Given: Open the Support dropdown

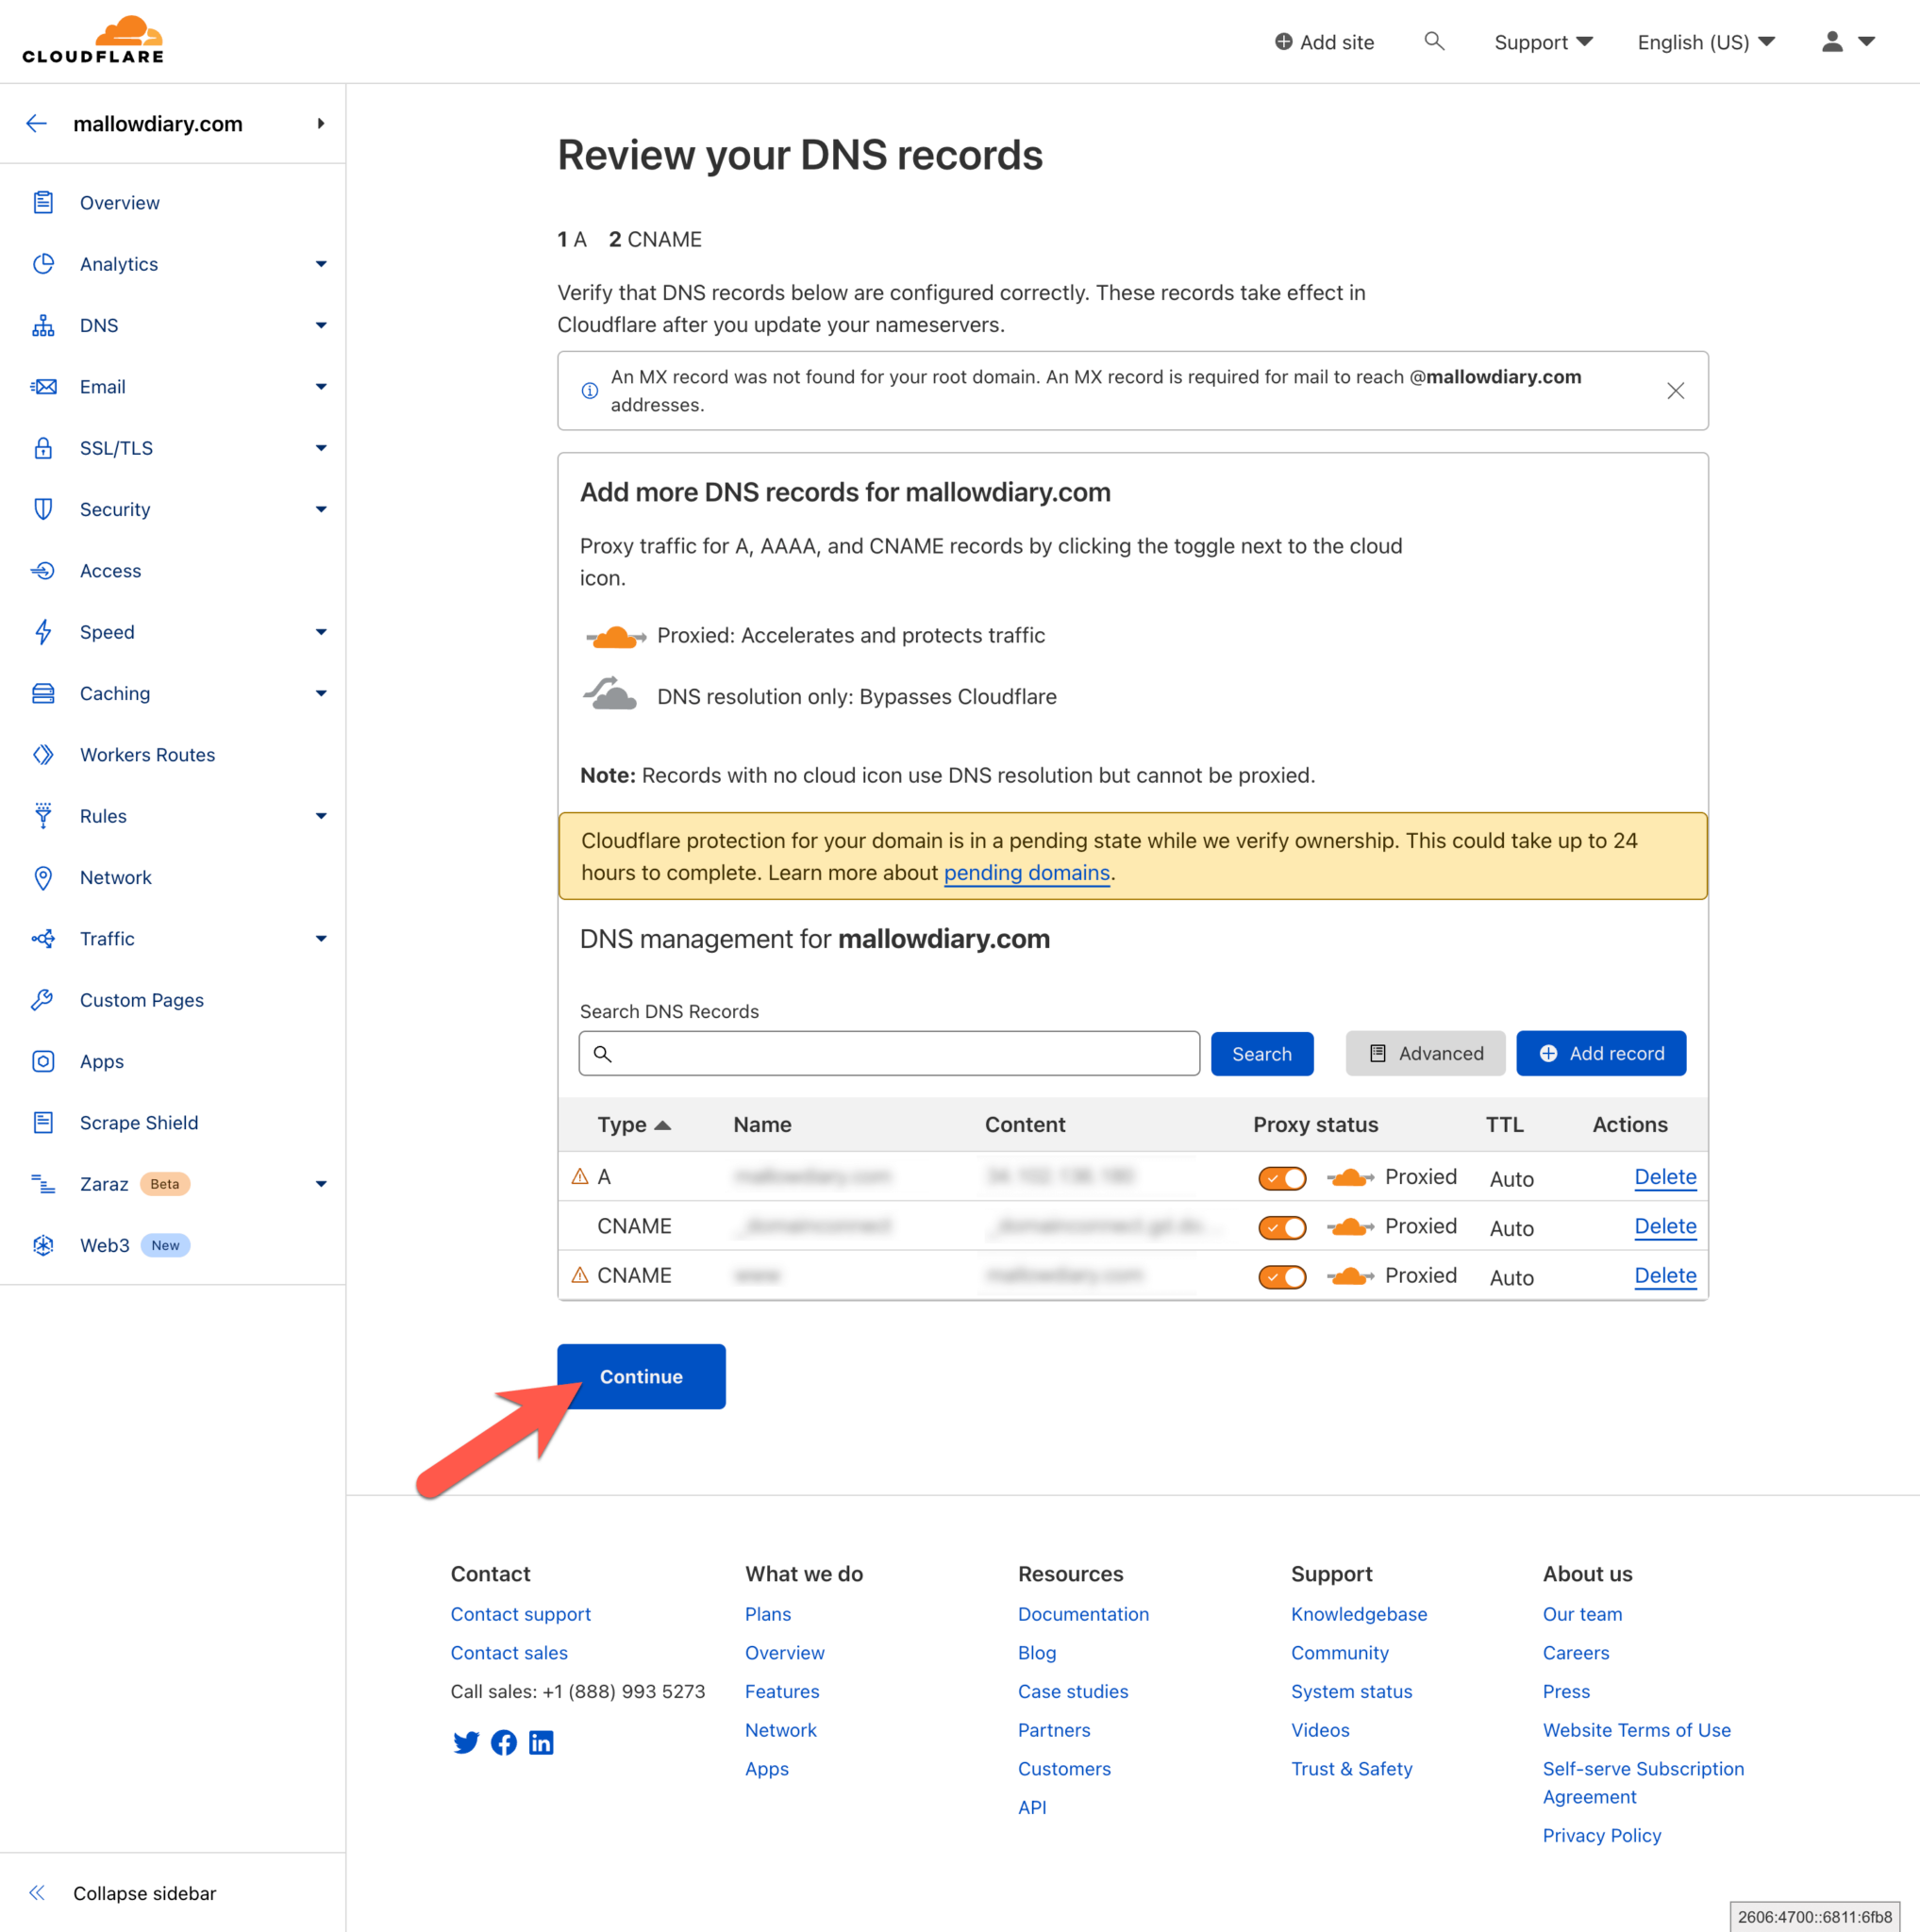Looking at the screenshot, I should point(1542,42).
